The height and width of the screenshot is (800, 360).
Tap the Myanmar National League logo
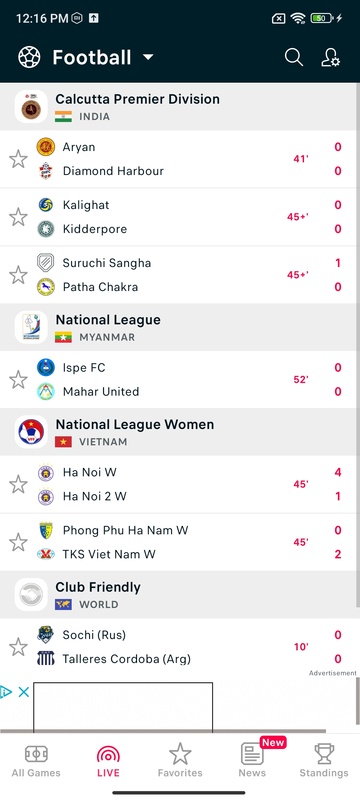tap(31, 327)
